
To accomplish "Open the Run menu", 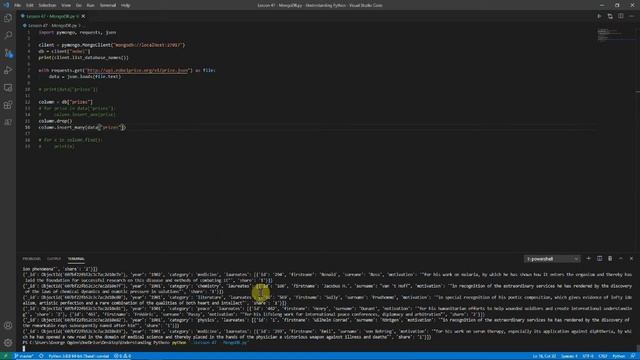I will pyautogui.click(x=90, y=5).
